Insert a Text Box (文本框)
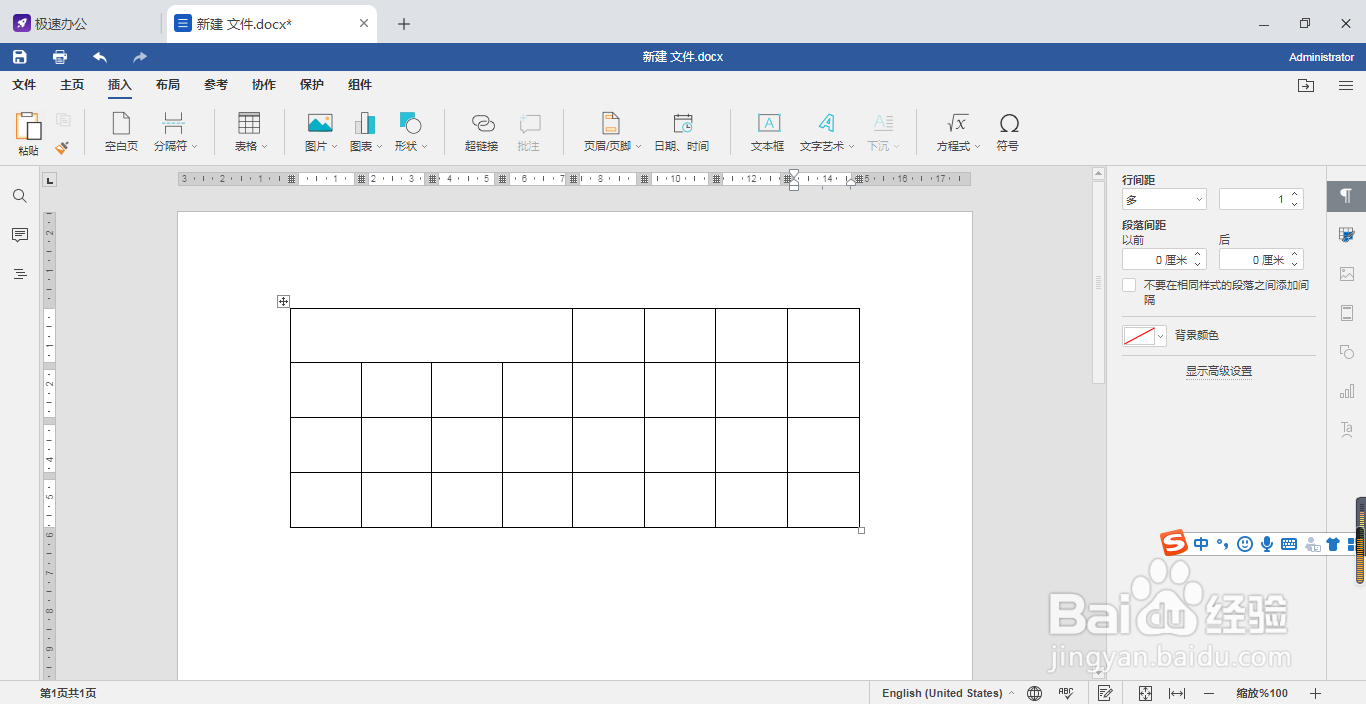1366x704 pixels. [768, 132]
